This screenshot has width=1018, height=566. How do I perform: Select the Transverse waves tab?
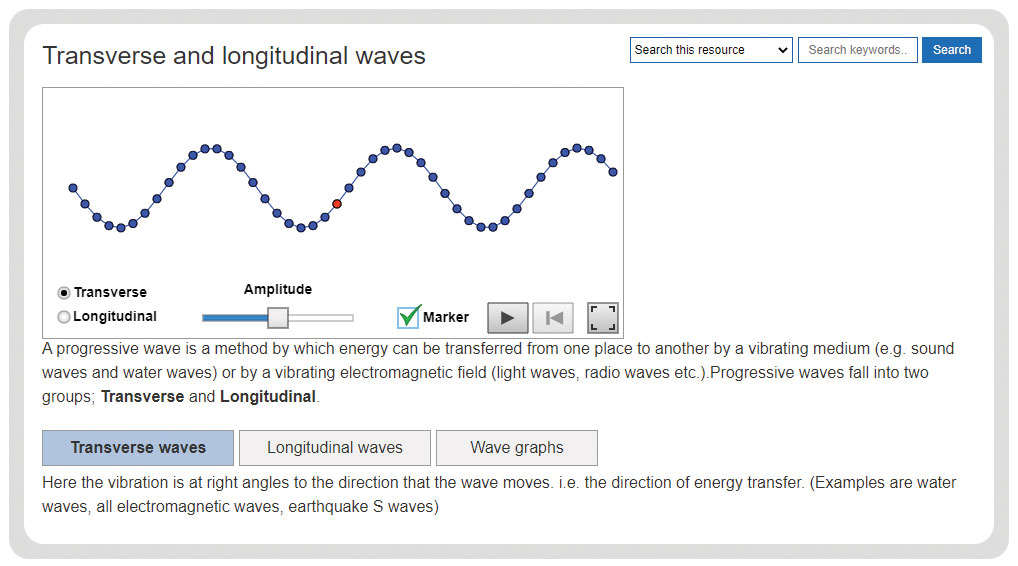[x=138, y=448]
